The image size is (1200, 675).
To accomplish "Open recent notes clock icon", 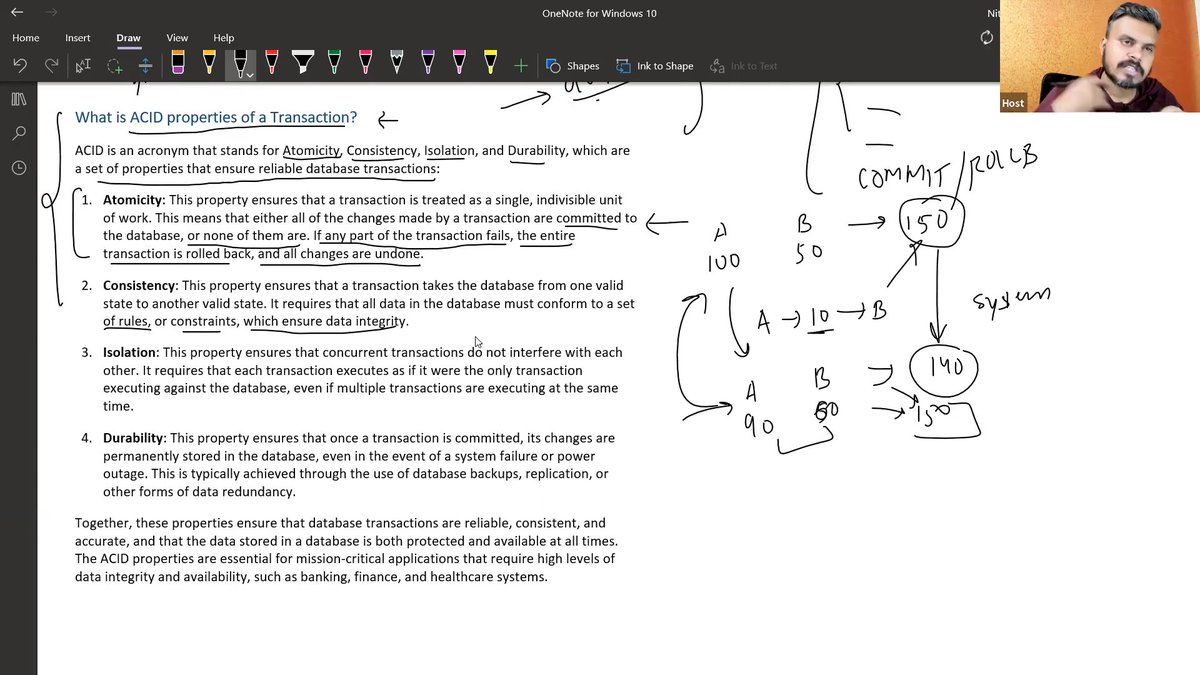I will (19, 167).
